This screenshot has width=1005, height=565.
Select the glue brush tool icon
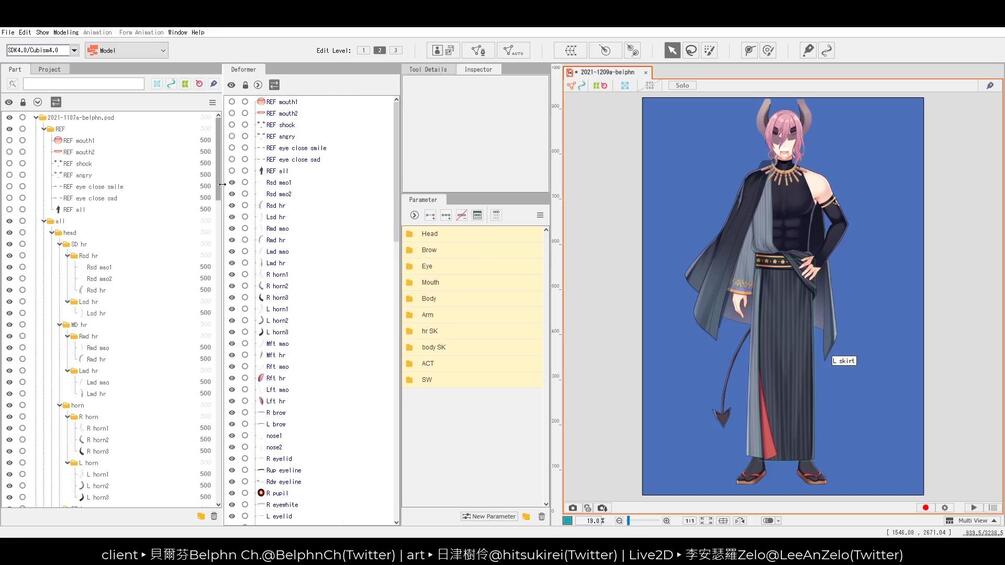[768, 50]
